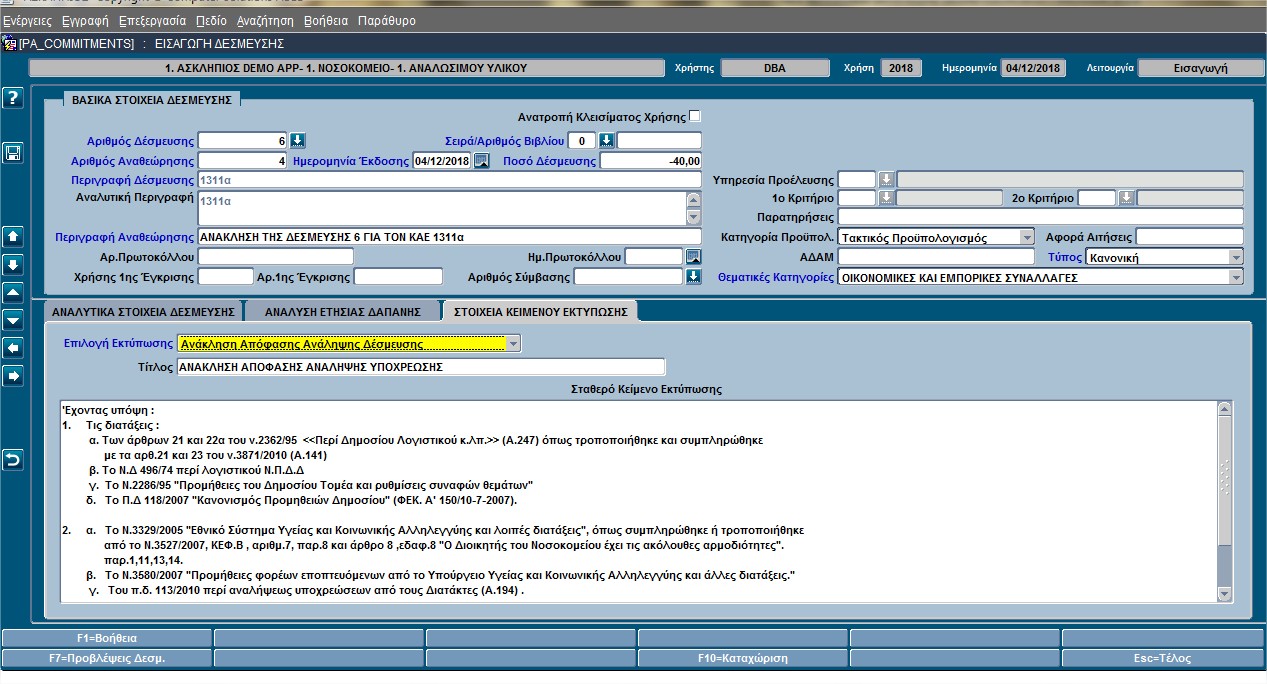Image resolution: width=1267 pixels, height=684 pixels.
Task: Open the Εγγραφή menu
Action: tap(85, 20)
